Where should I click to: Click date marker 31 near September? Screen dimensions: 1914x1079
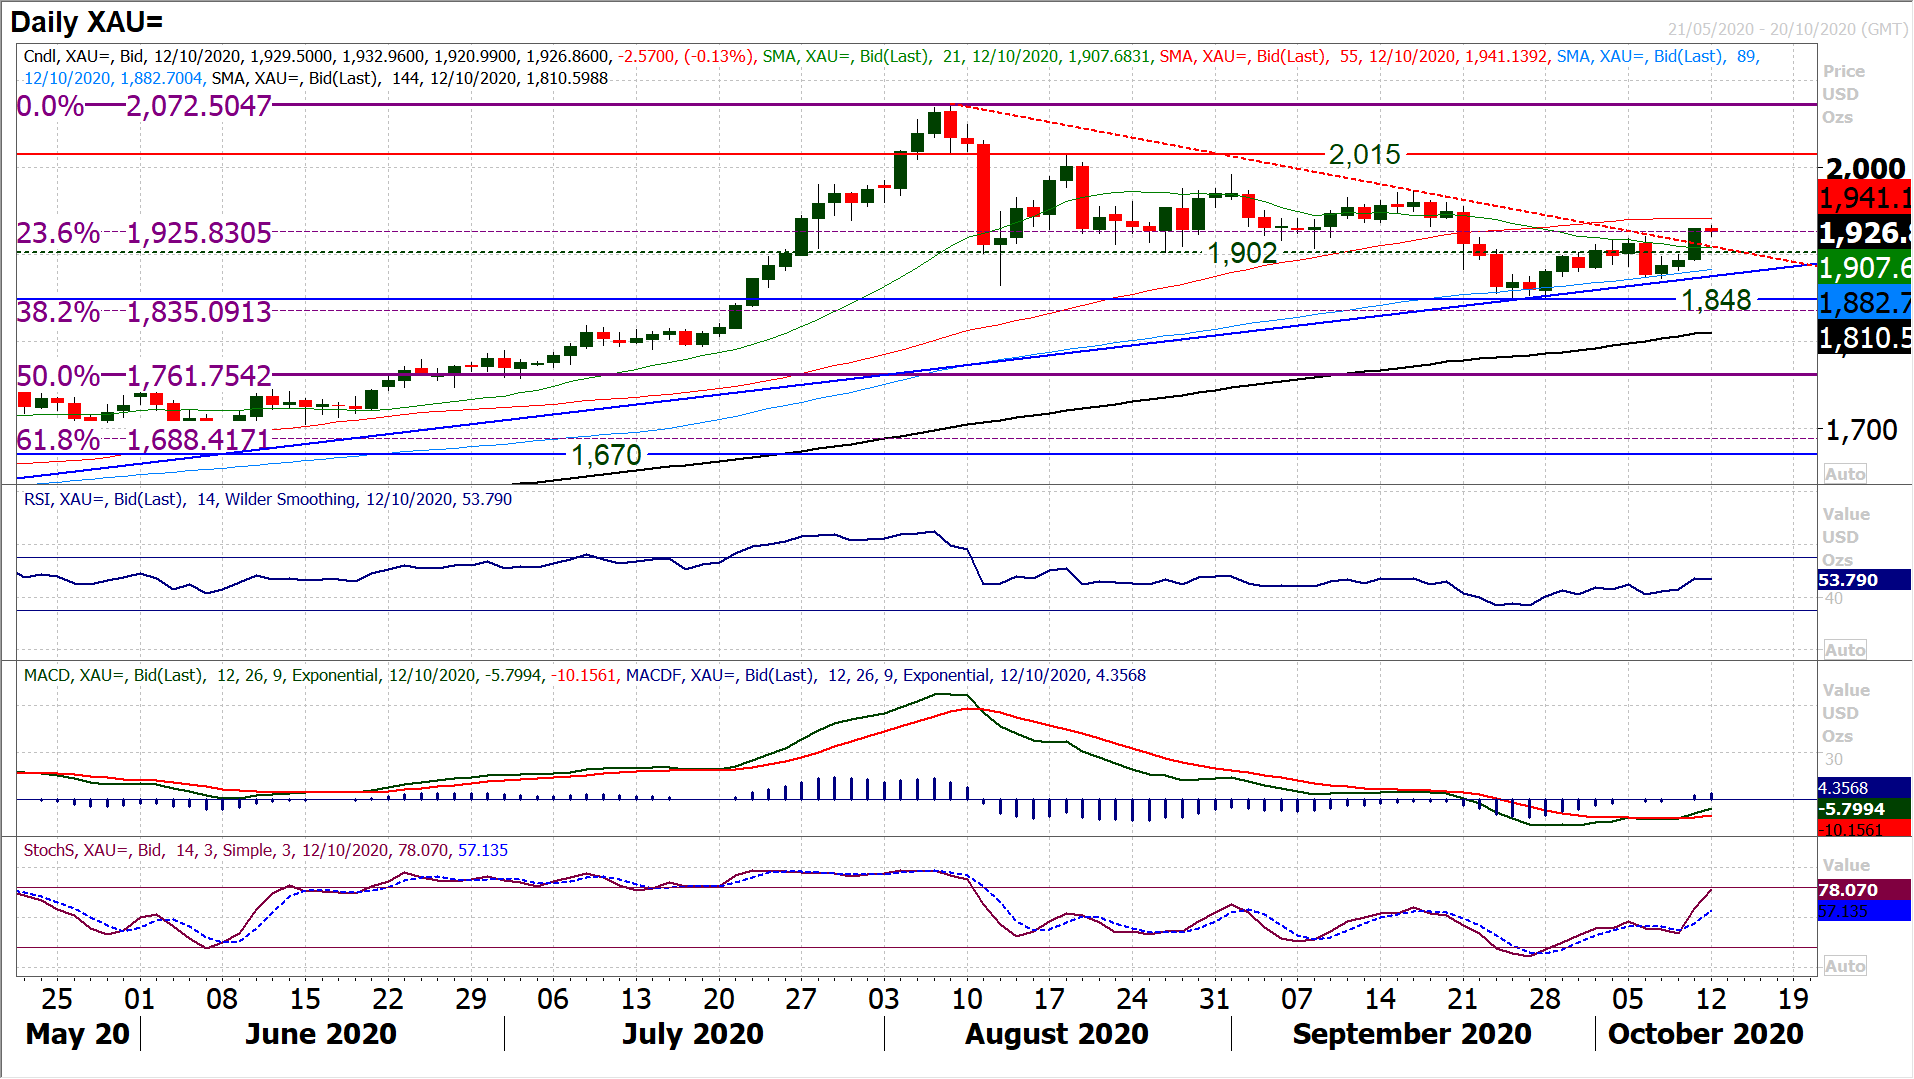[1214, 999]
